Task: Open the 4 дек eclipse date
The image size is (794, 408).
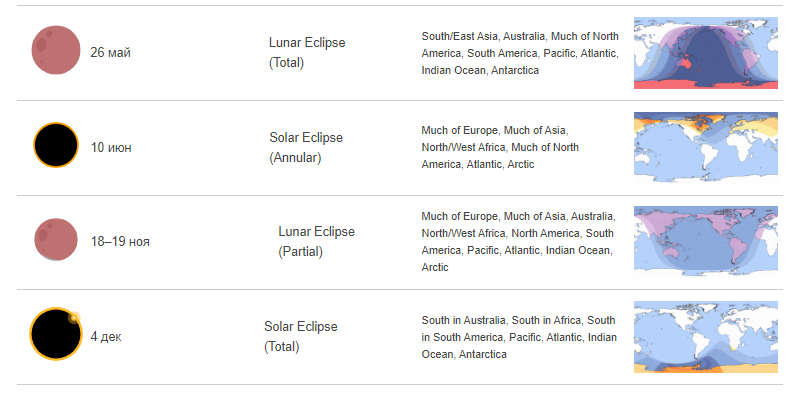Action: point(106,337)
